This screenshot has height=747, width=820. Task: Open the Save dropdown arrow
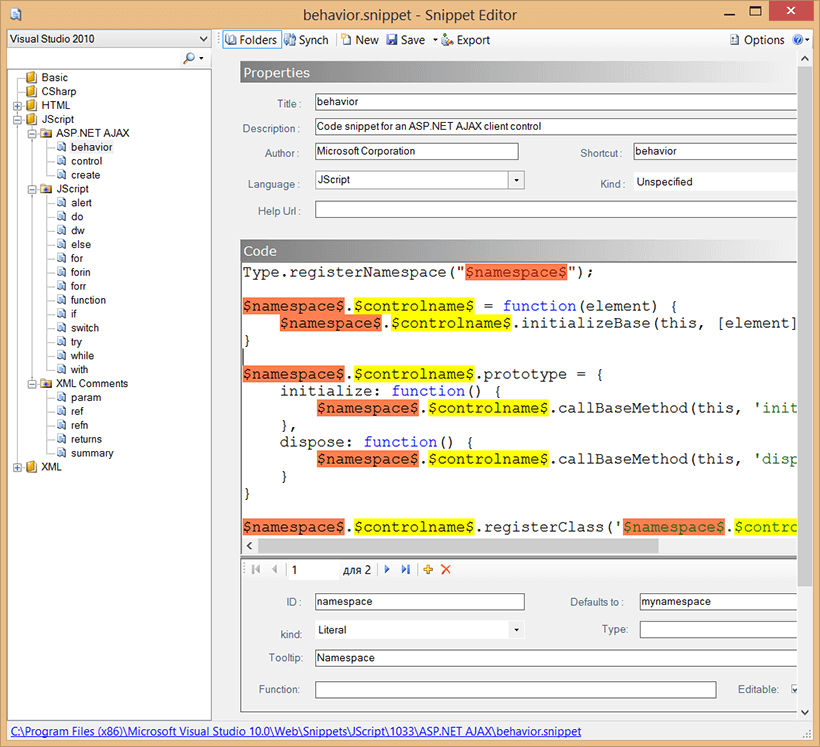(x=435, y=40)
